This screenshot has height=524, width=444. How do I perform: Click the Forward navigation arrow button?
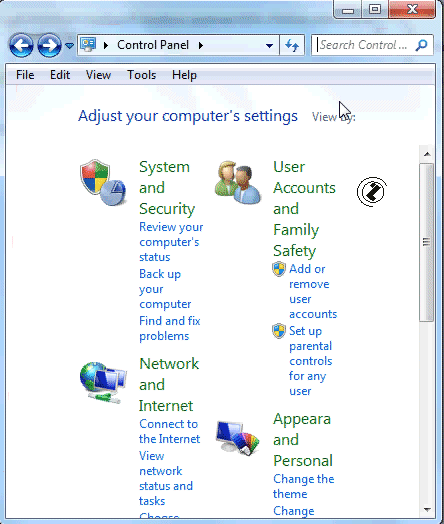click(49, 45)
